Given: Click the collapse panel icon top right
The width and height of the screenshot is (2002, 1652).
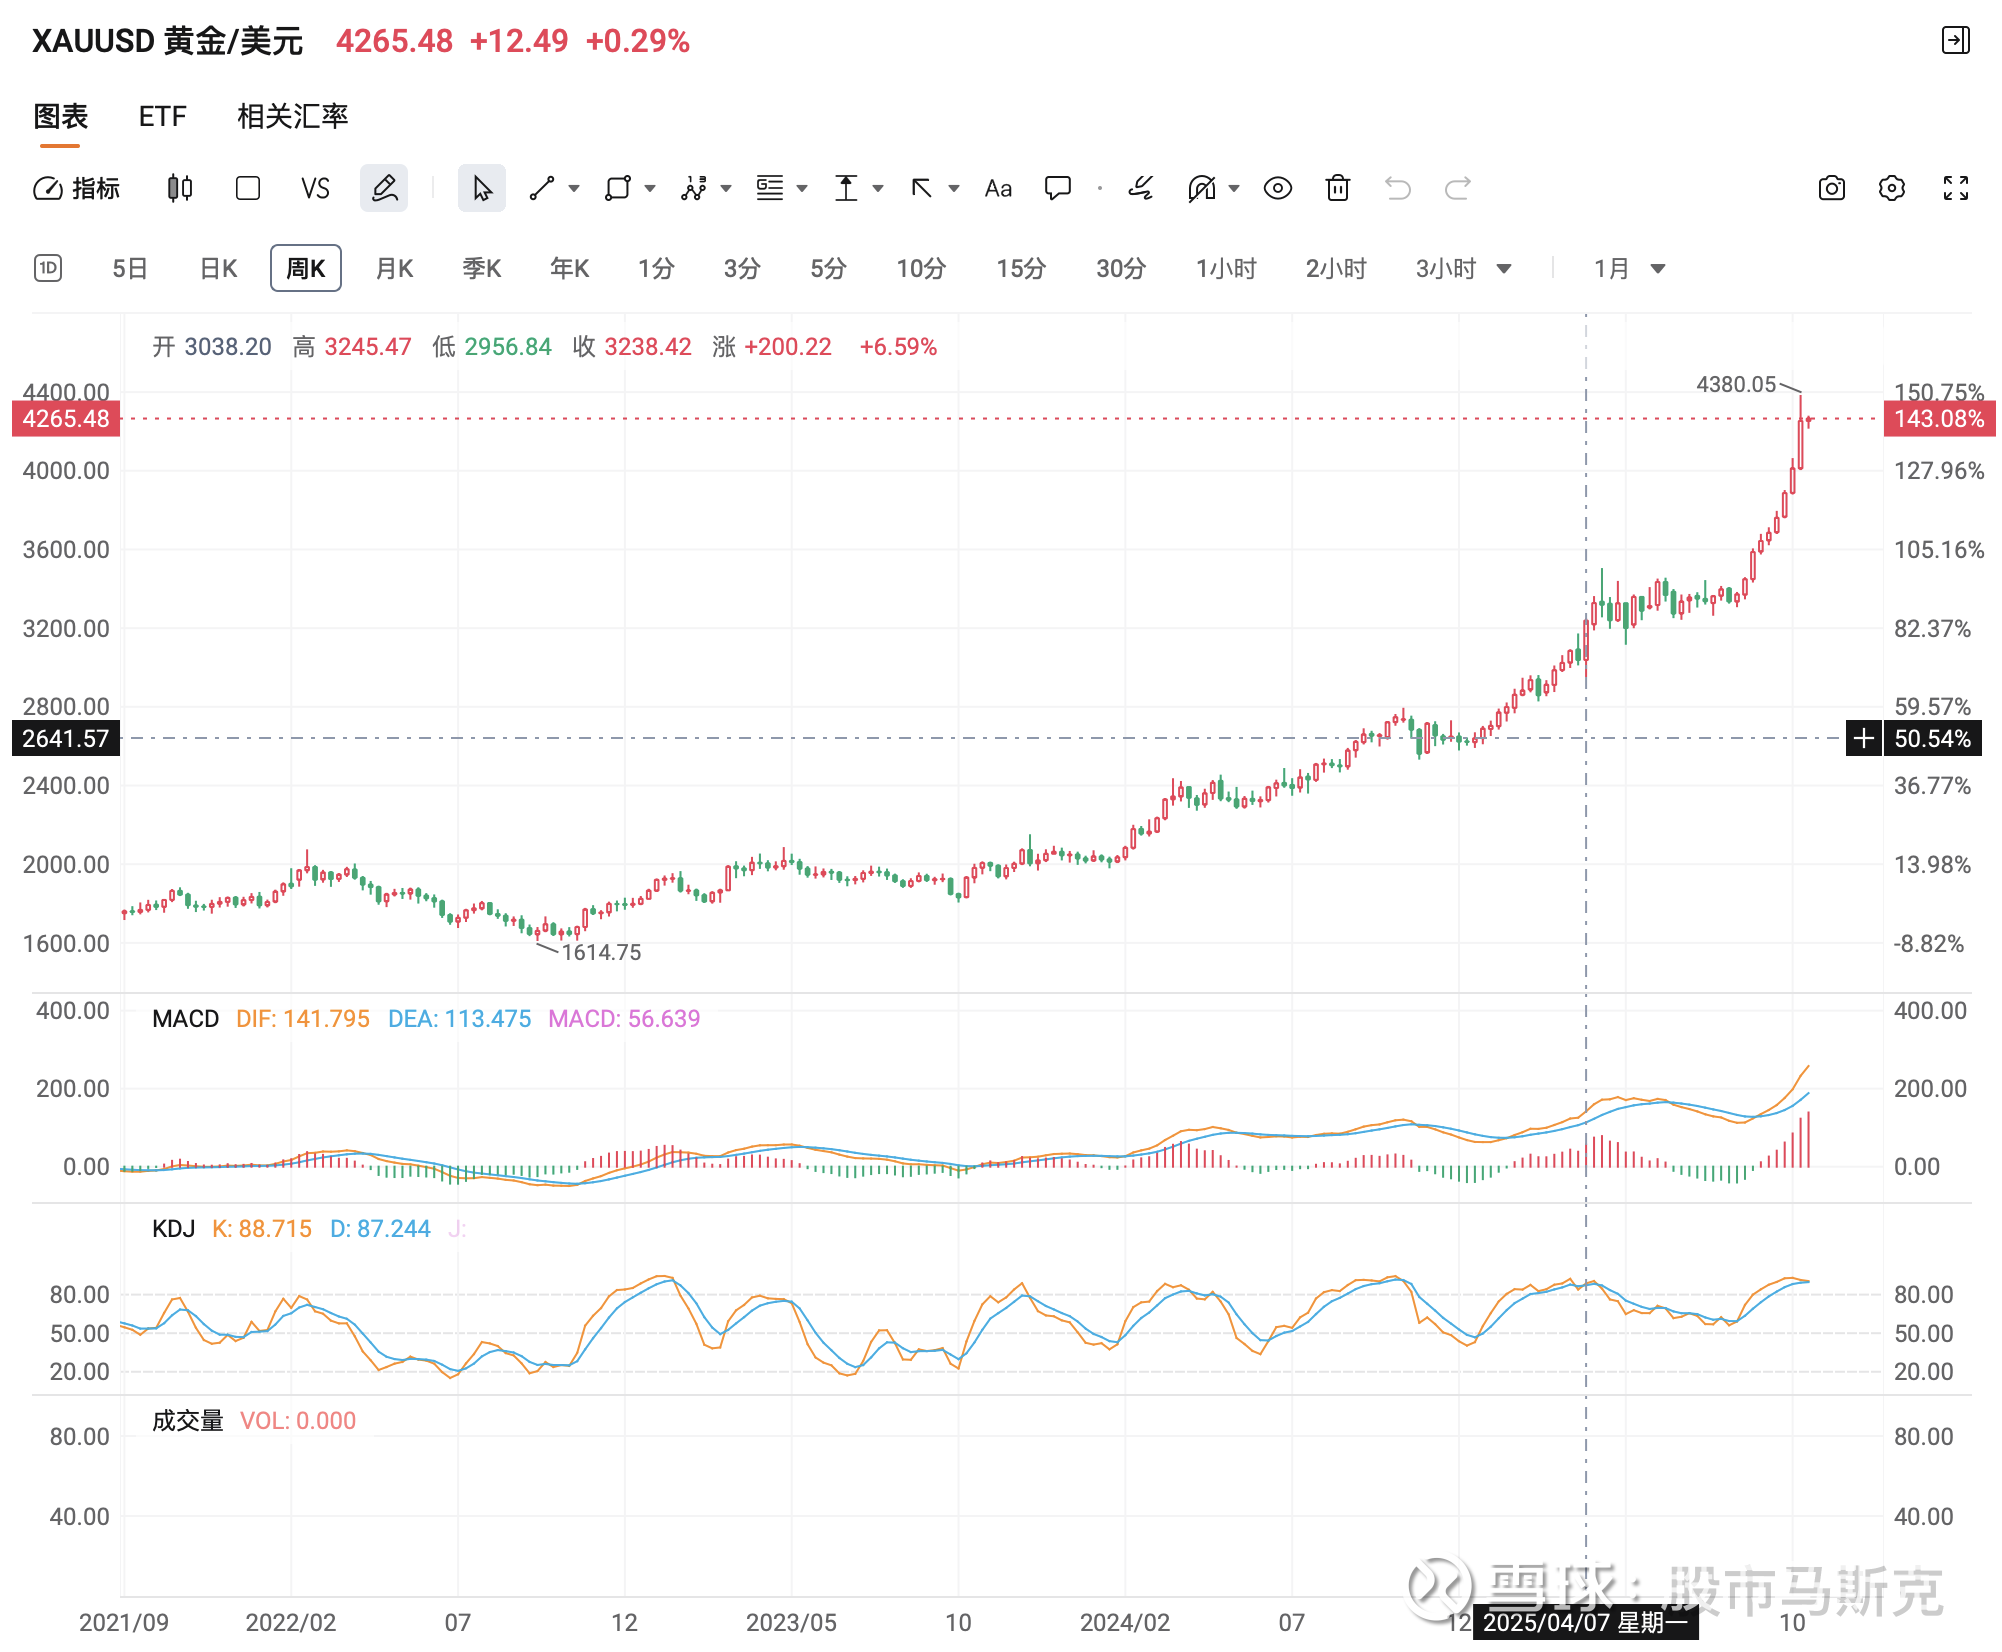Looking at the screenshot, I should pyautogui.click(x=1955, y=40).
